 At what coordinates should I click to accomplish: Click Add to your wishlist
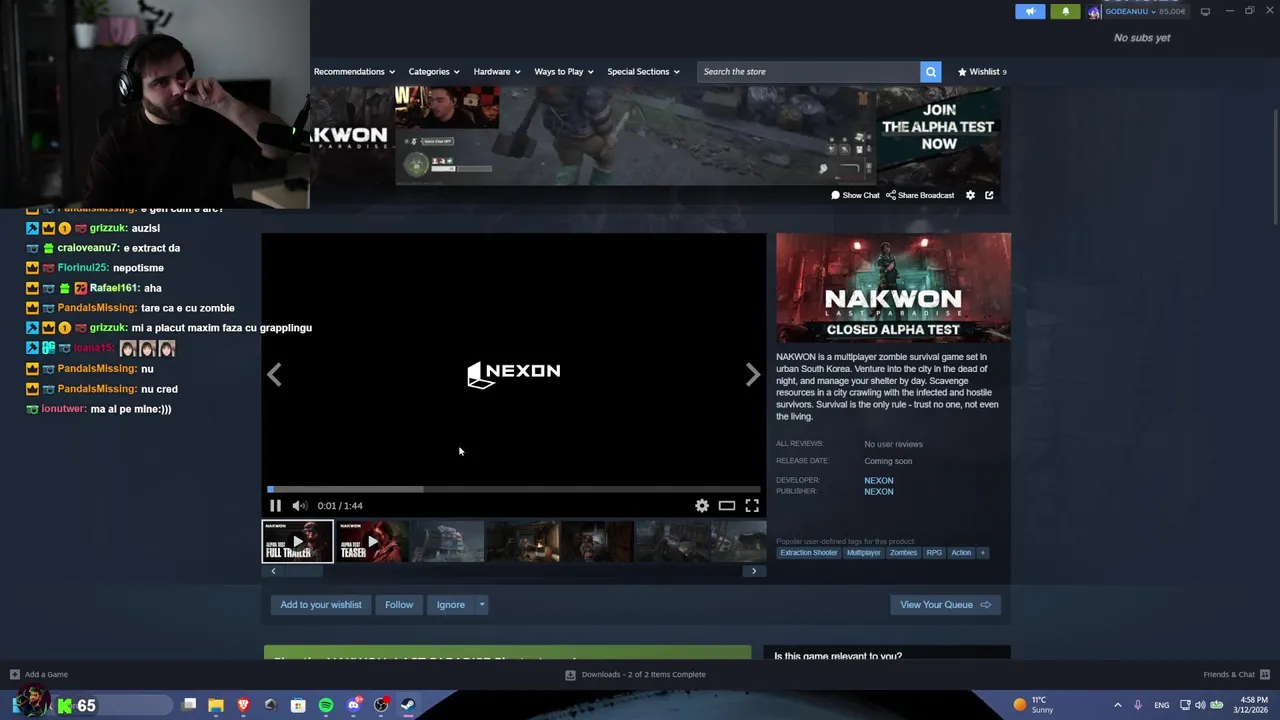coord(321,605)
